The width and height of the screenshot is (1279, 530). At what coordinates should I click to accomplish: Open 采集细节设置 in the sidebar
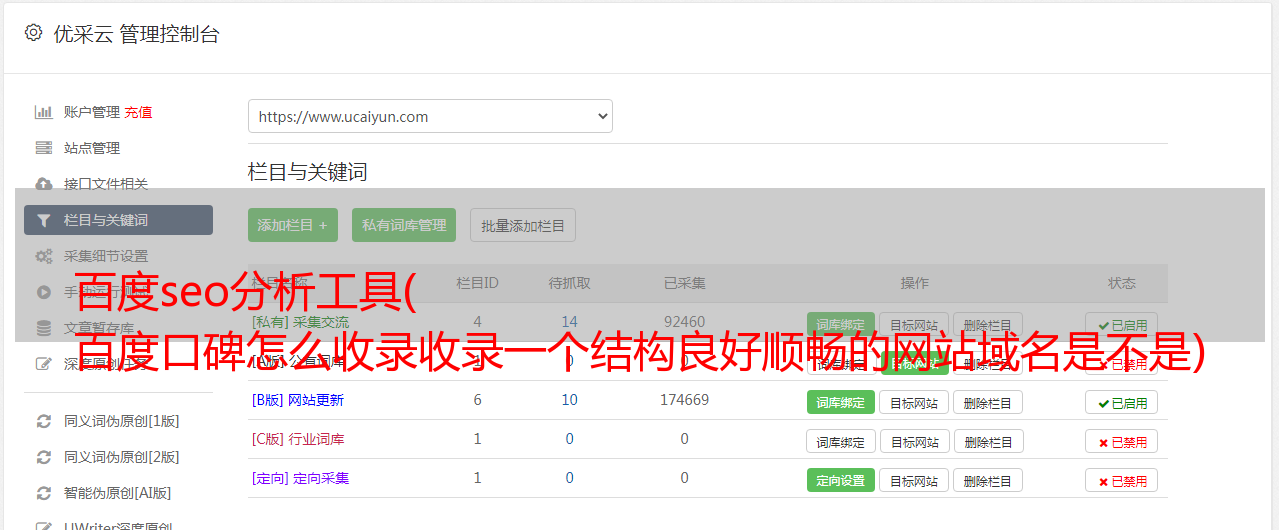coord(106,256)
